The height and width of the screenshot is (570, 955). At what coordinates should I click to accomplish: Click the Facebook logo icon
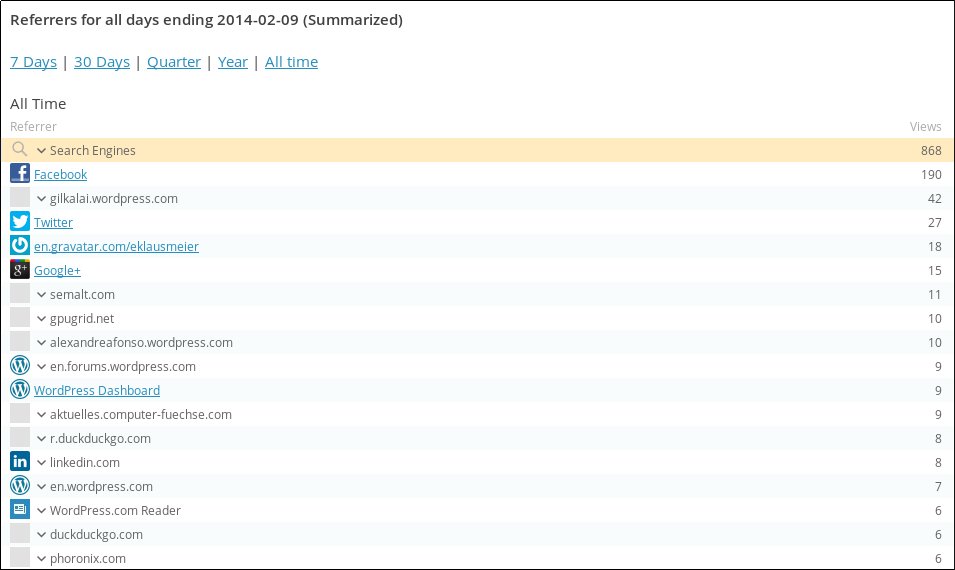click(x=20, y=174)
